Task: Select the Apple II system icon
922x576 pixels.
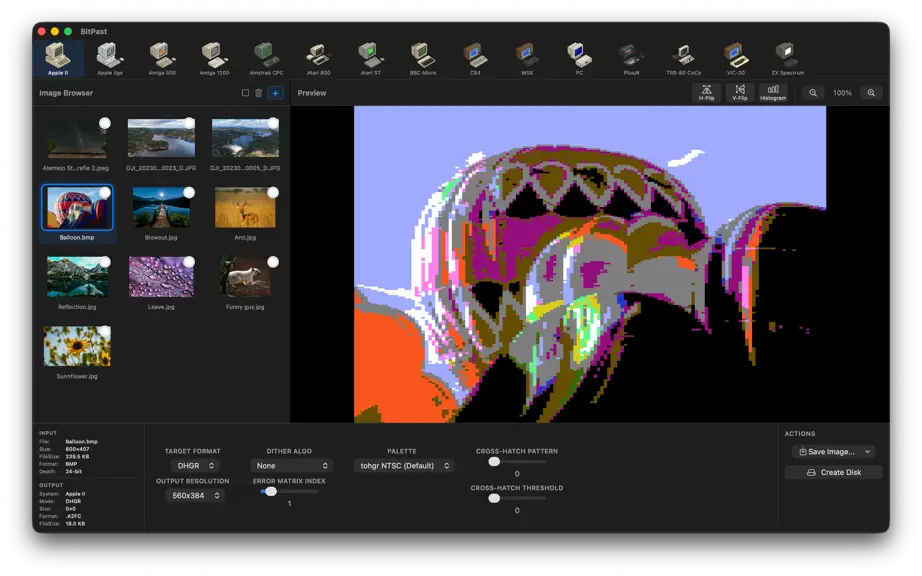Action: tap(58, 59)
